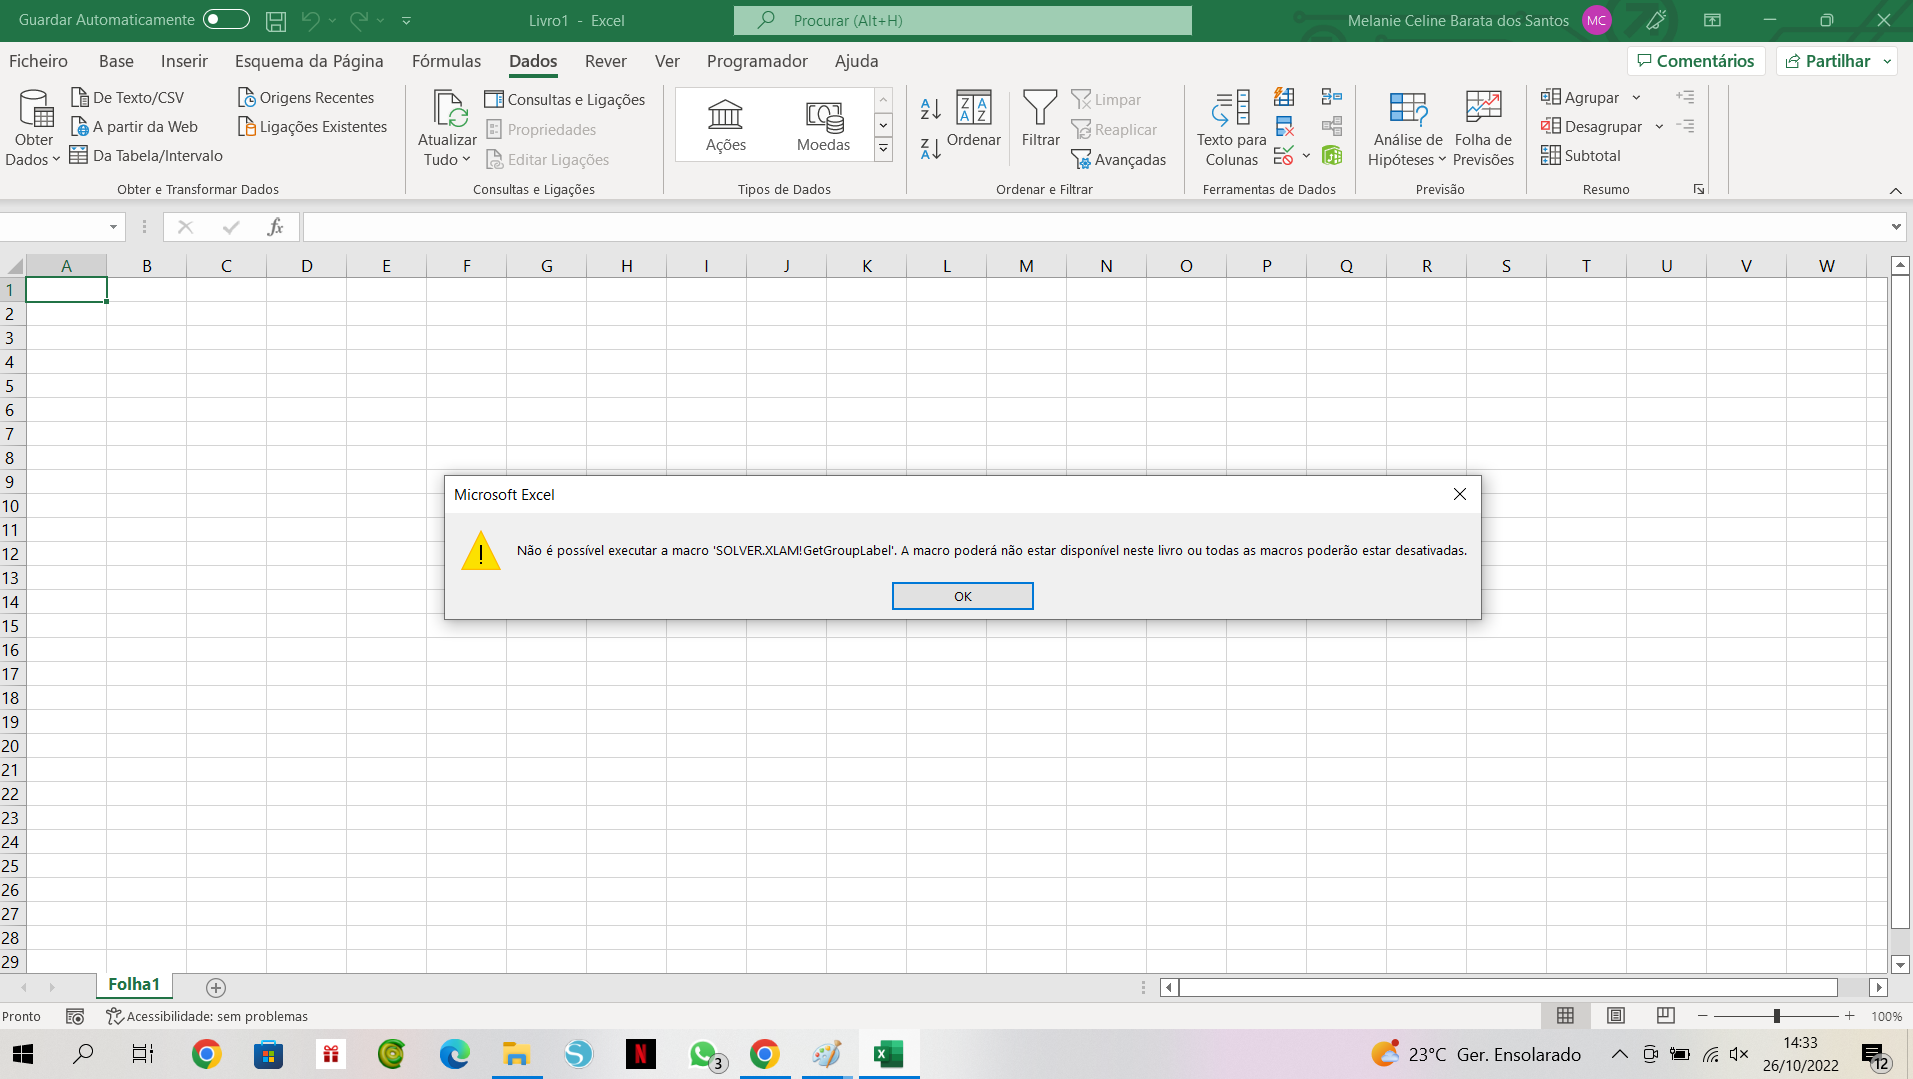The image size is (1913, 1079).
Task: Toggle the Filtrar filter
Action: coord(1040,119)
